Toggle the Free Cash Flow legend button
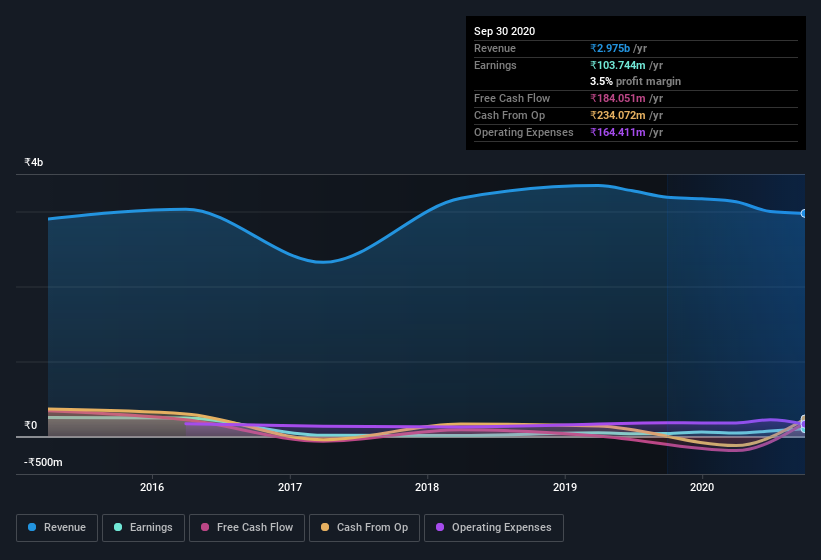This screenshot has width=821, height=560. pyautogui.click(x=247, y=528)
